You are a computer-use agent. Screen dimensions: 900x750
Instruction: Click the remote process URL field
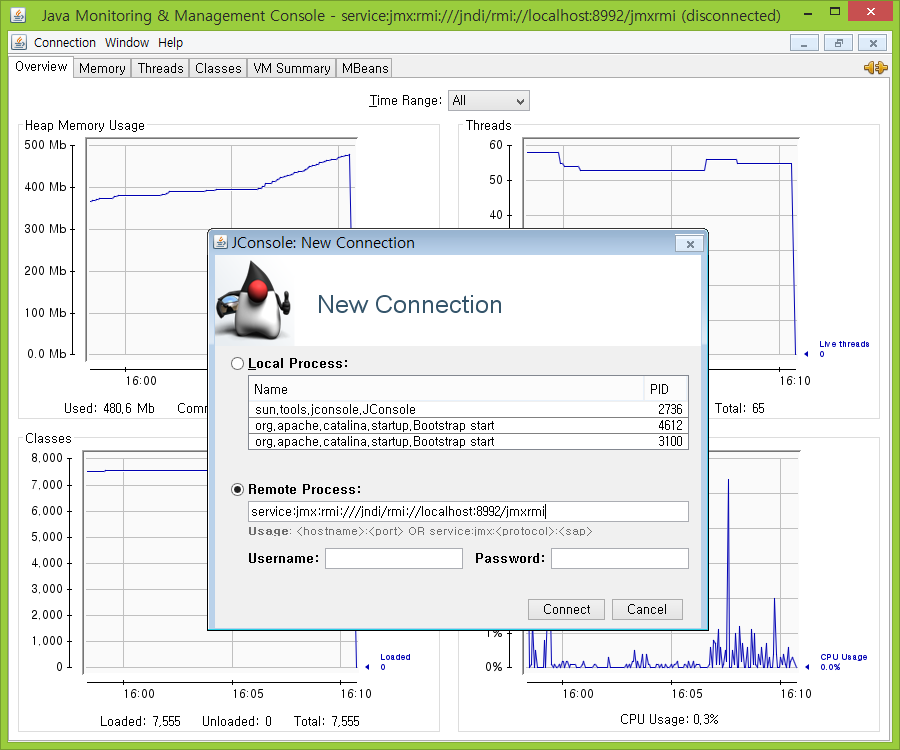pos(468,512)
